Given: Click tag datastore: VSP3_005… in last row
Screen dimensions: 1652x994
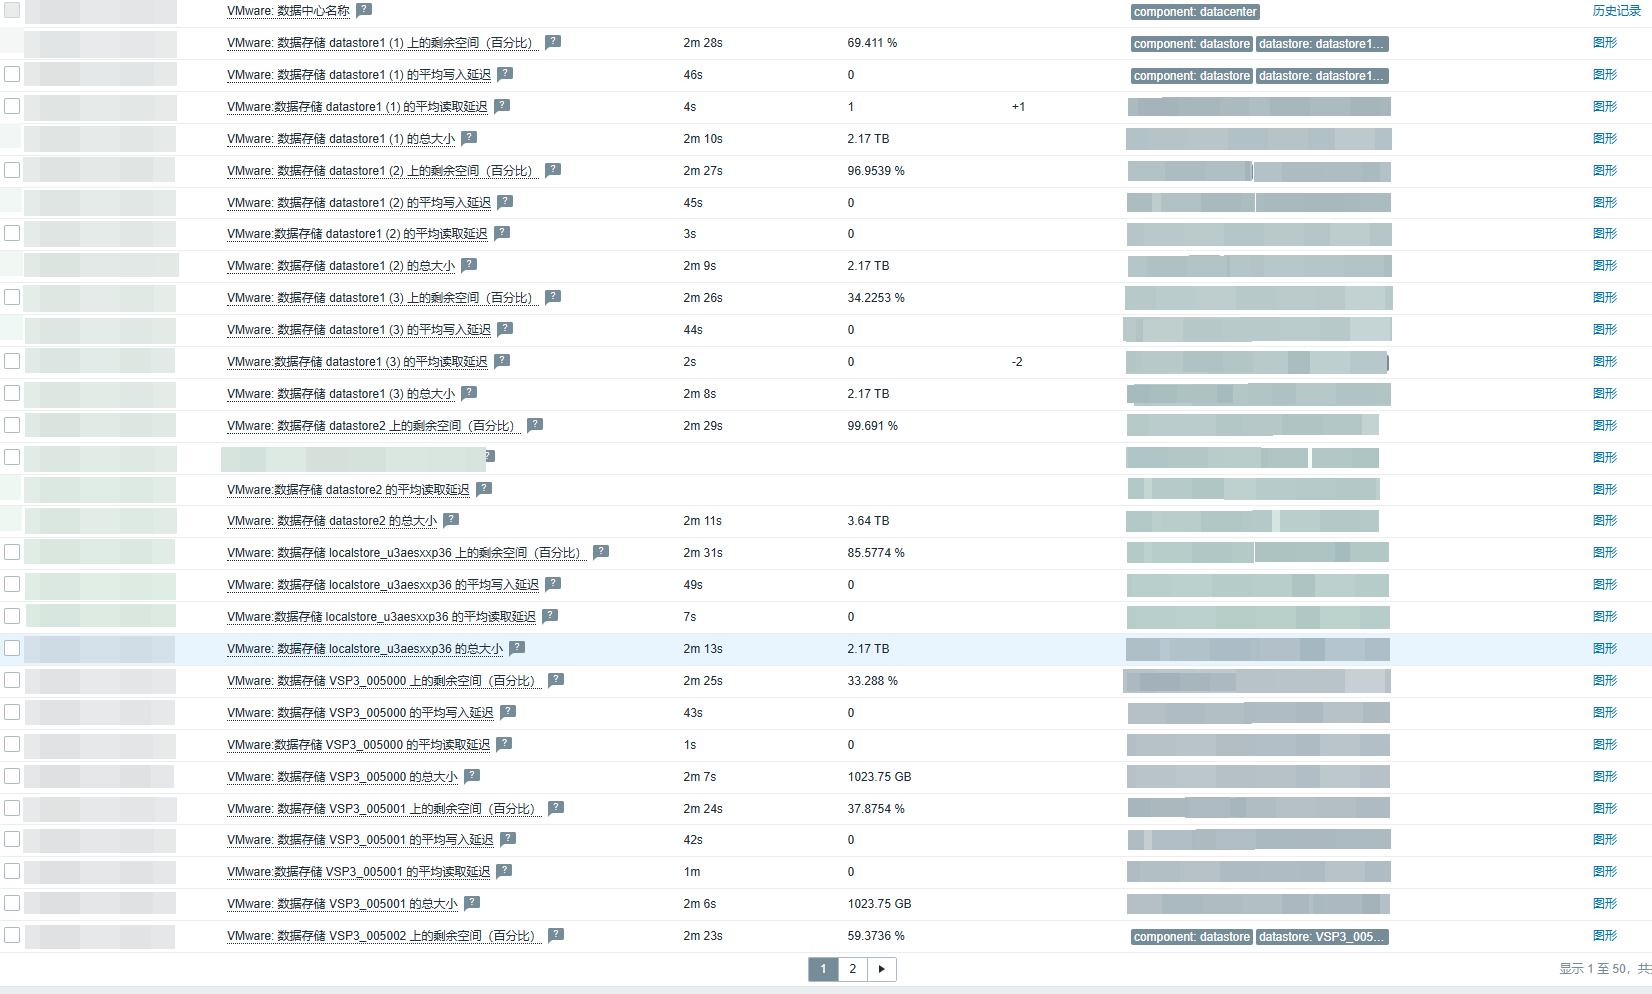Looking at the screenshot, I should (1321, 937).
